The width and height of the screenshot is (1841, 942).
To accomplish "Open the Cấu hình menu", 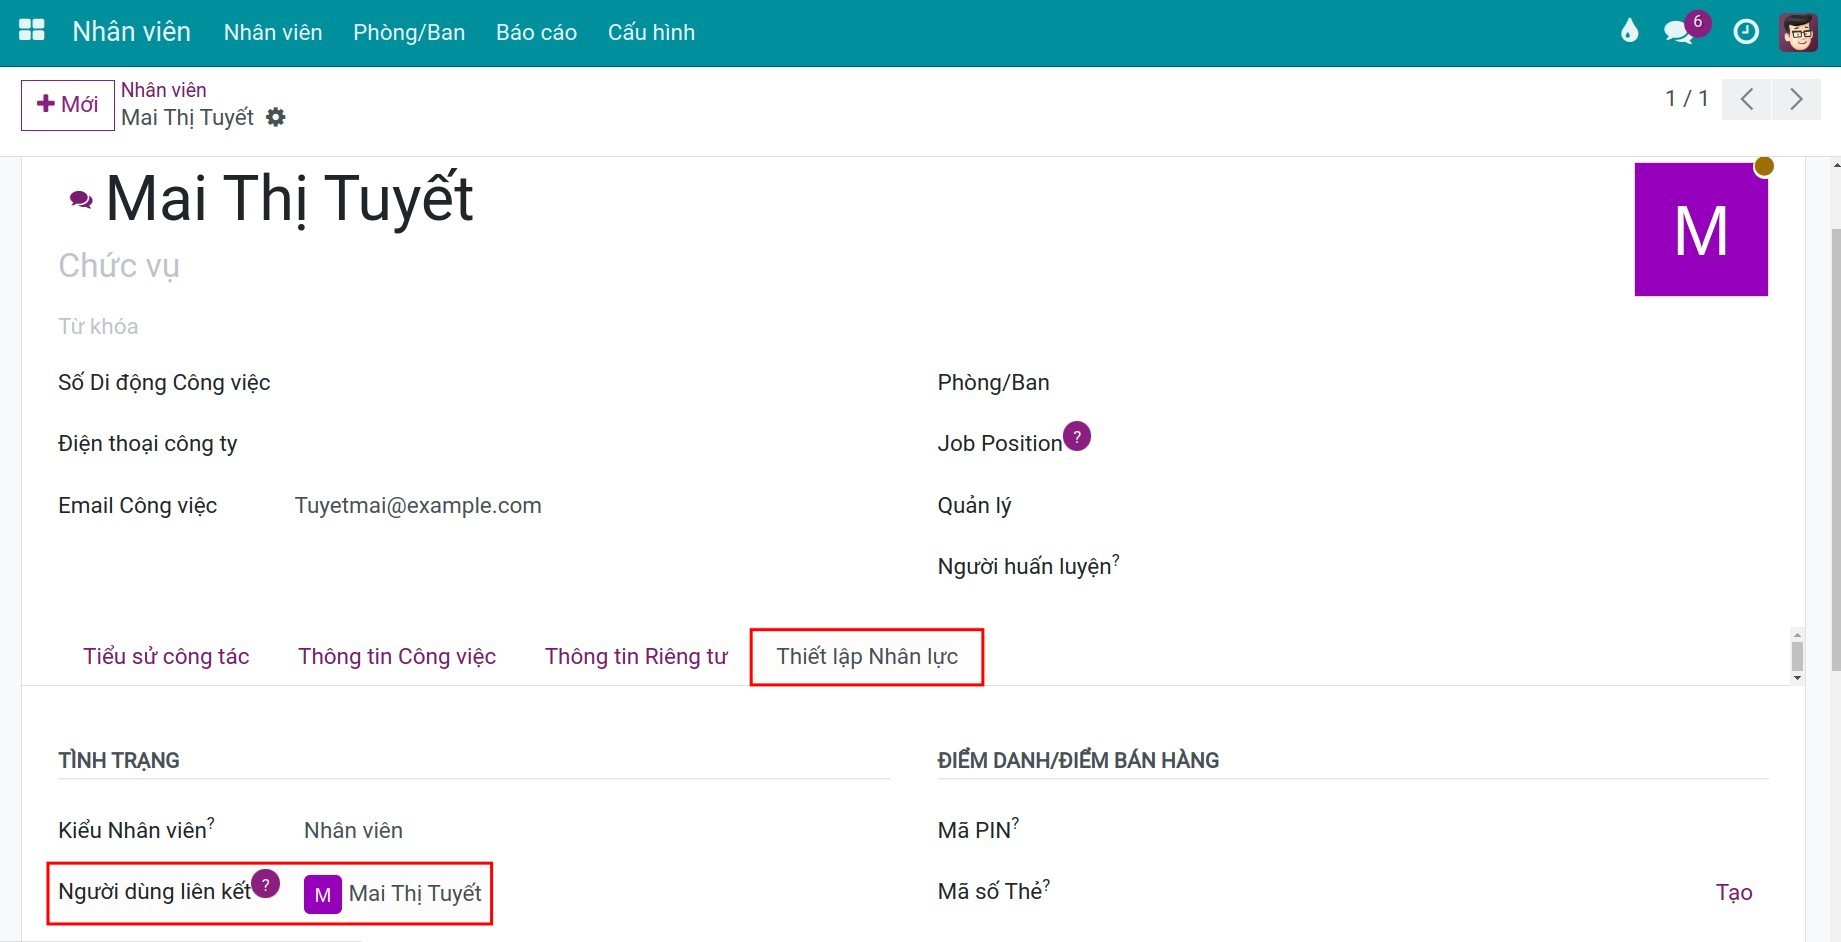I will [x=651, y=32].
